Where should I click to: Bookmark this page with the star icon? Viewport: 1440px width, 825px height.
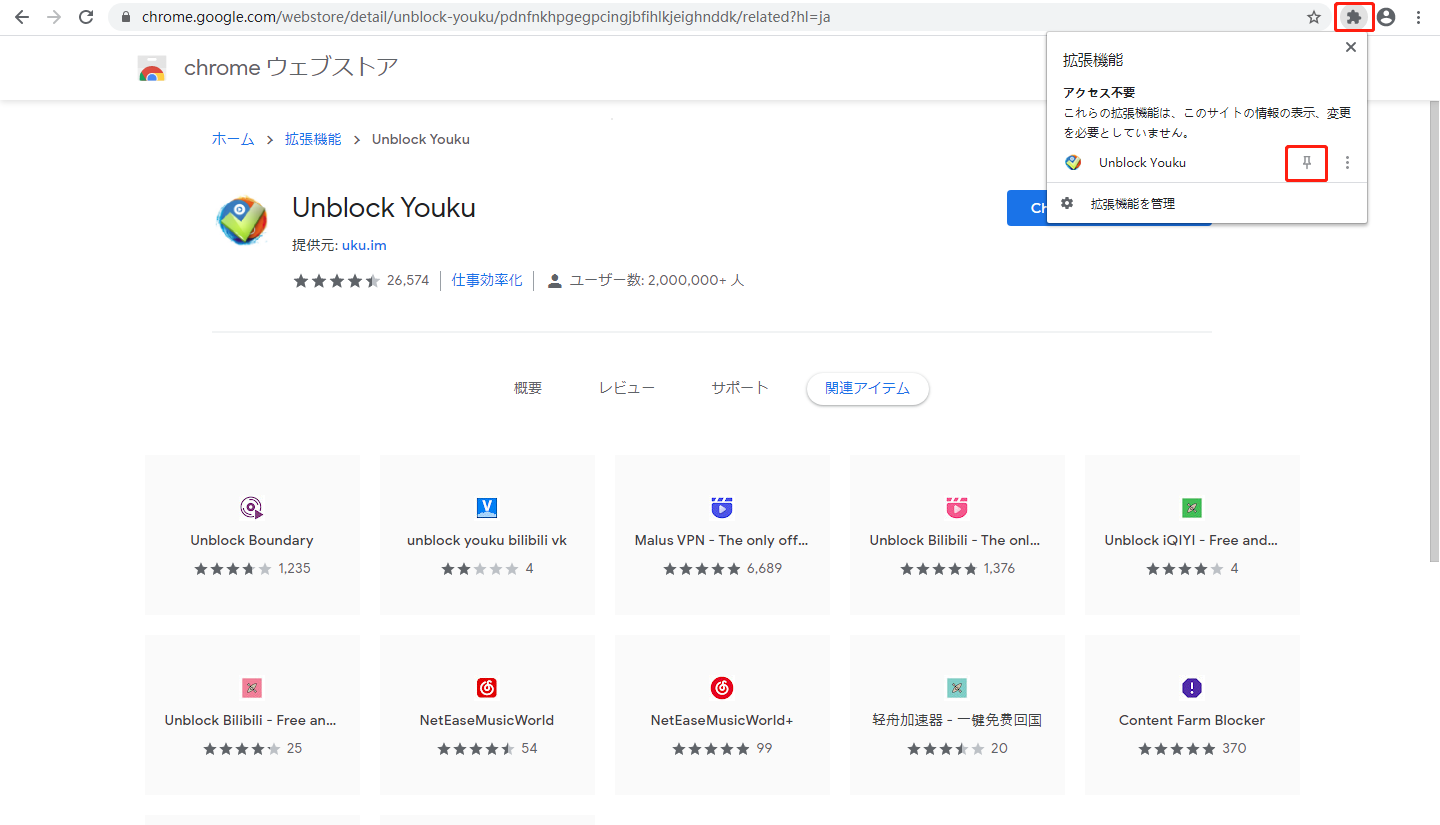click(1314, 17)
